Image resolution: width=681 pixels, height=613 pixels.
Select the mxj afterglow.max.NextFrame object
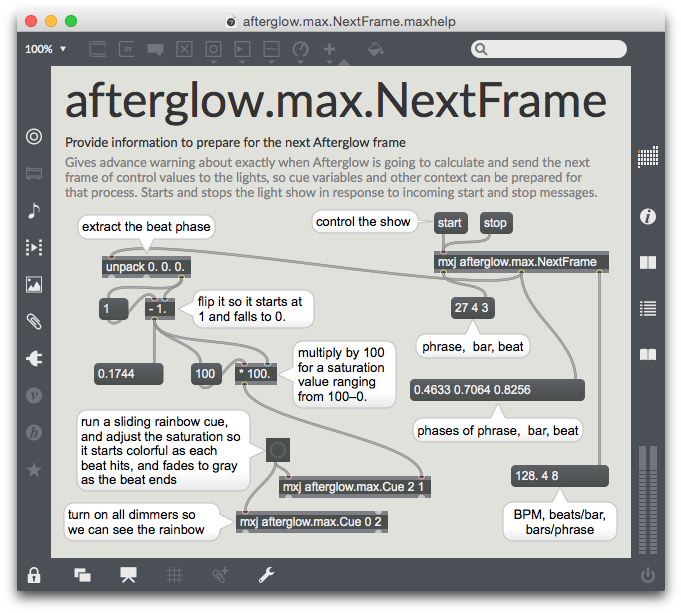[x=521, y=262]
